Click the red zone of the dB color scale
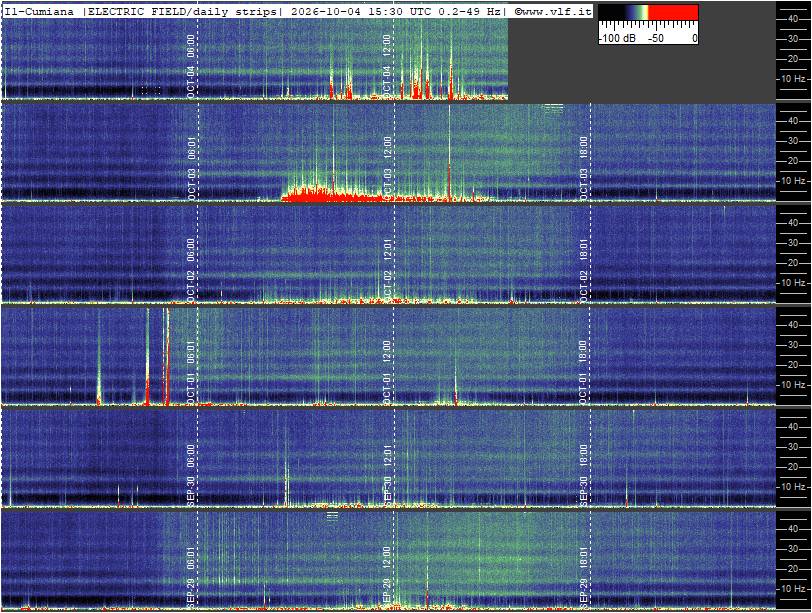Viewport: 812px width, 613px height. [x=673, y=12]
